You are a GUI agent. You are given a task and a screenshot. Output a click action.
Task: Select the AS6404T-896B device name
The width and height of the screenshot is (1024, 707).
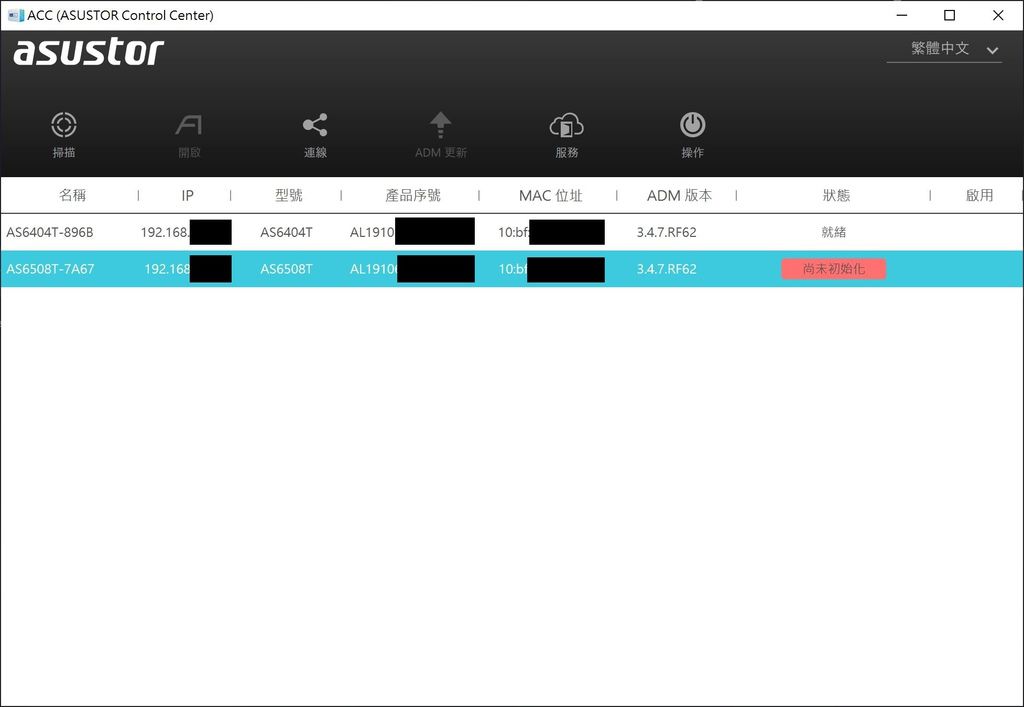[50, 232]
